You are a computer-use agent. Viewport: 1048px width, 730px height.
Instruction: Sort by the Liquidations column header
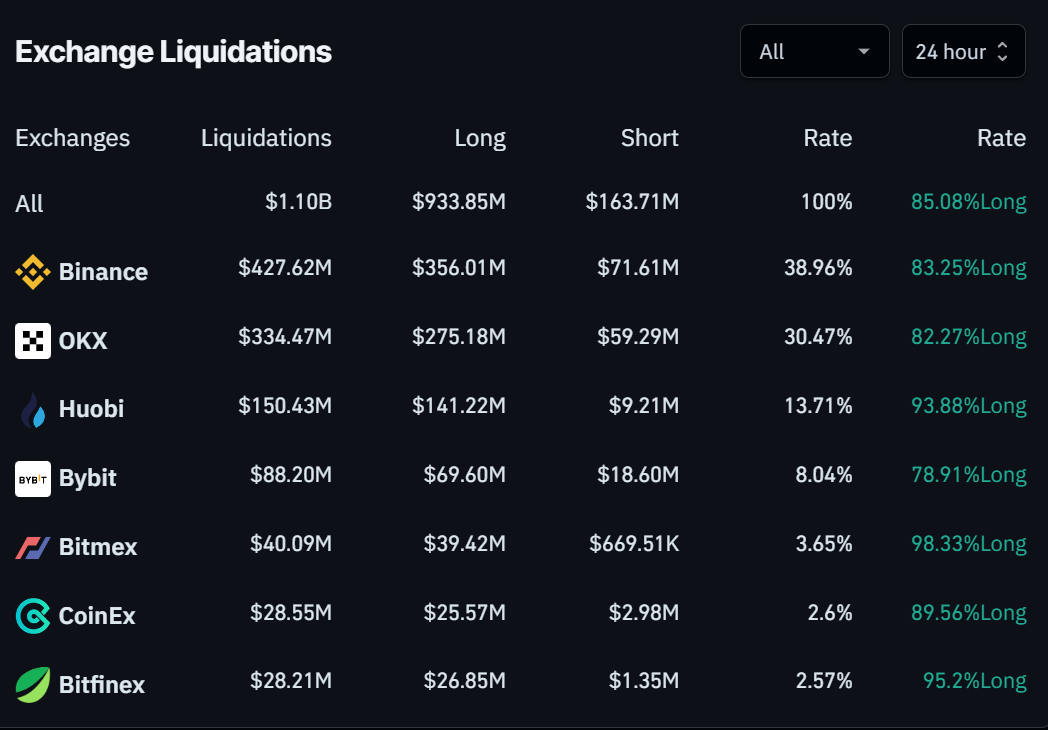266,138
